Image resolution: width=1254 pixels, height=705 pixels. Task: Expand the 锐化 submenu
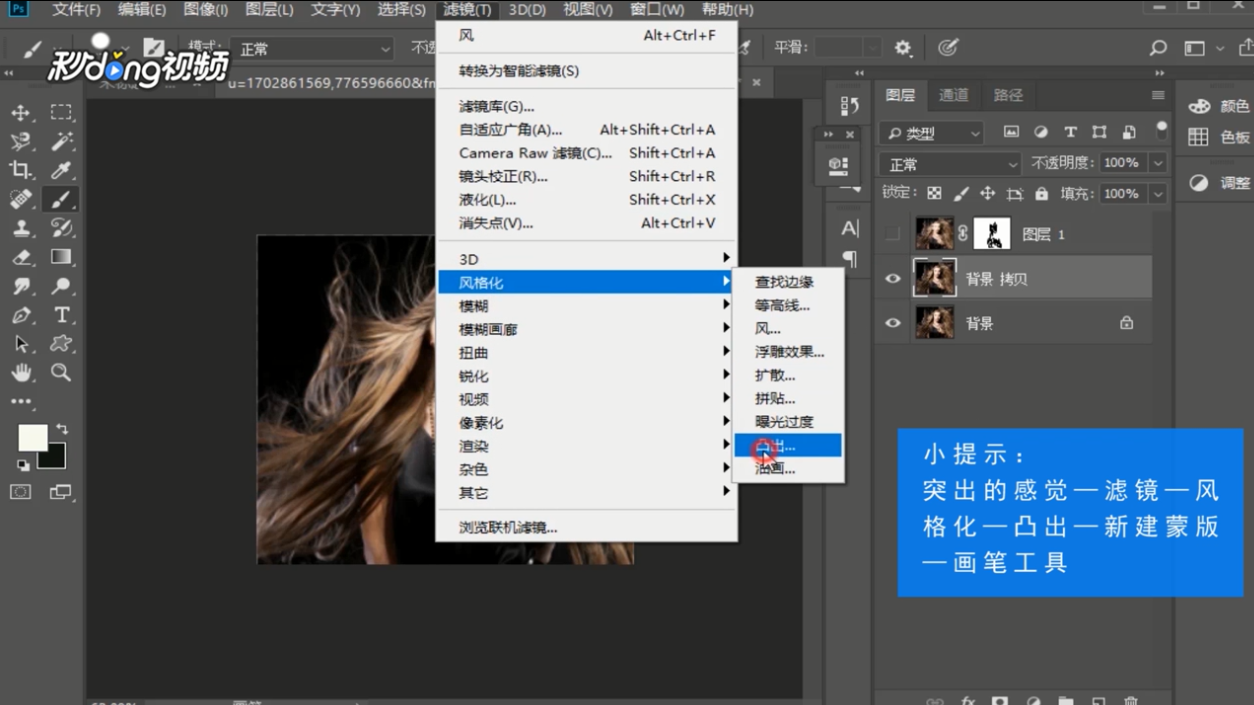(x=586, y=376)
